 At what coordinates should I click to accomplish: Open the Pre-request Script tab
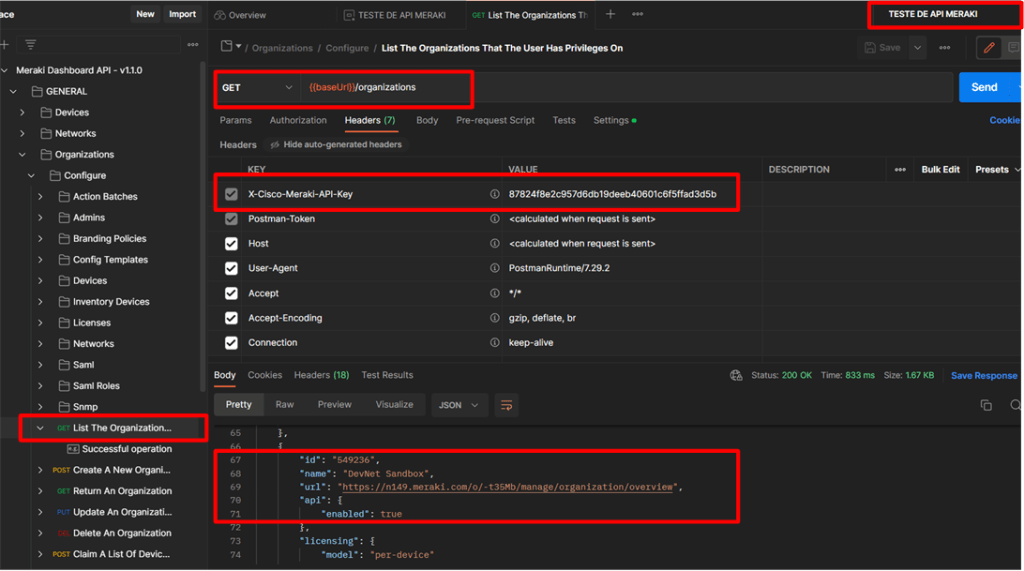(495, 120)
